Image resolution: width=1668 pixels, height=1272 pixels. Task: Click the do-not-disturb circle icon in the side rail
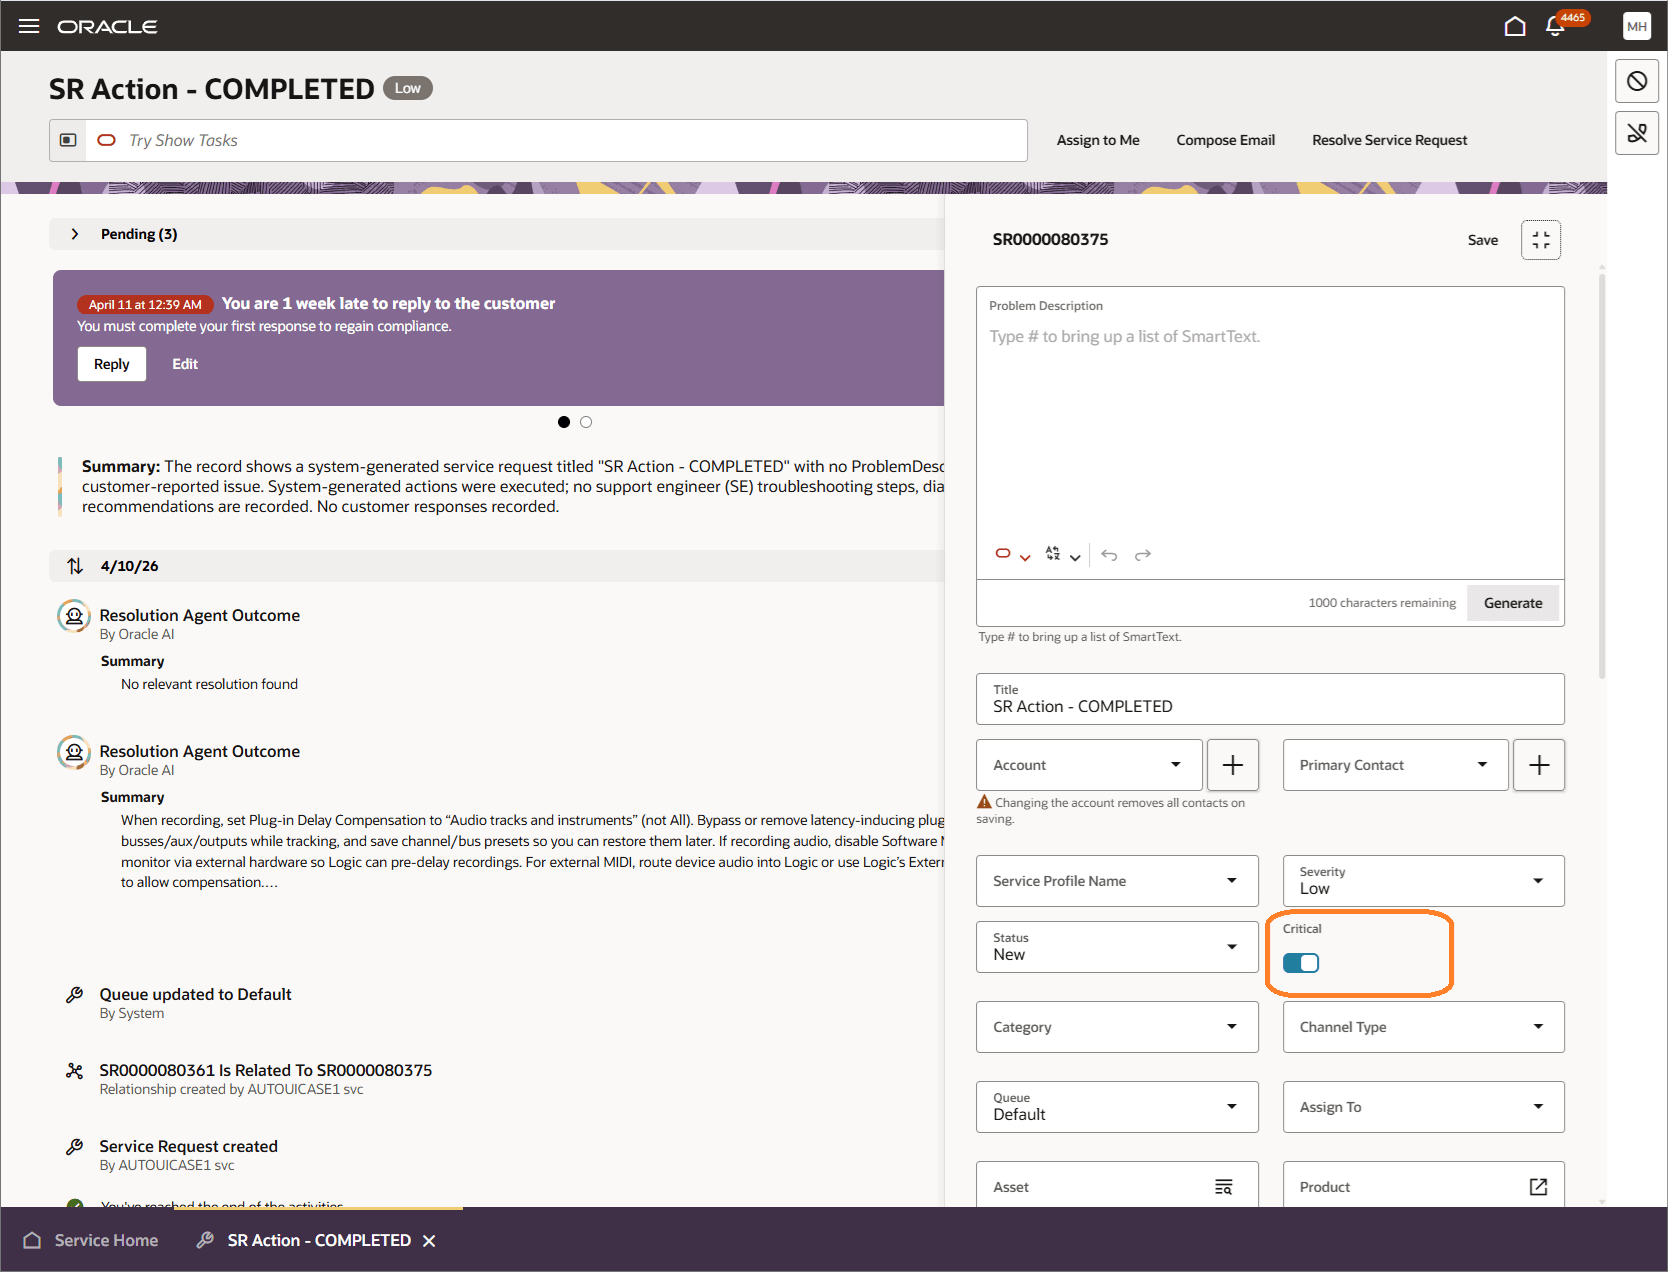(1637, 81)
